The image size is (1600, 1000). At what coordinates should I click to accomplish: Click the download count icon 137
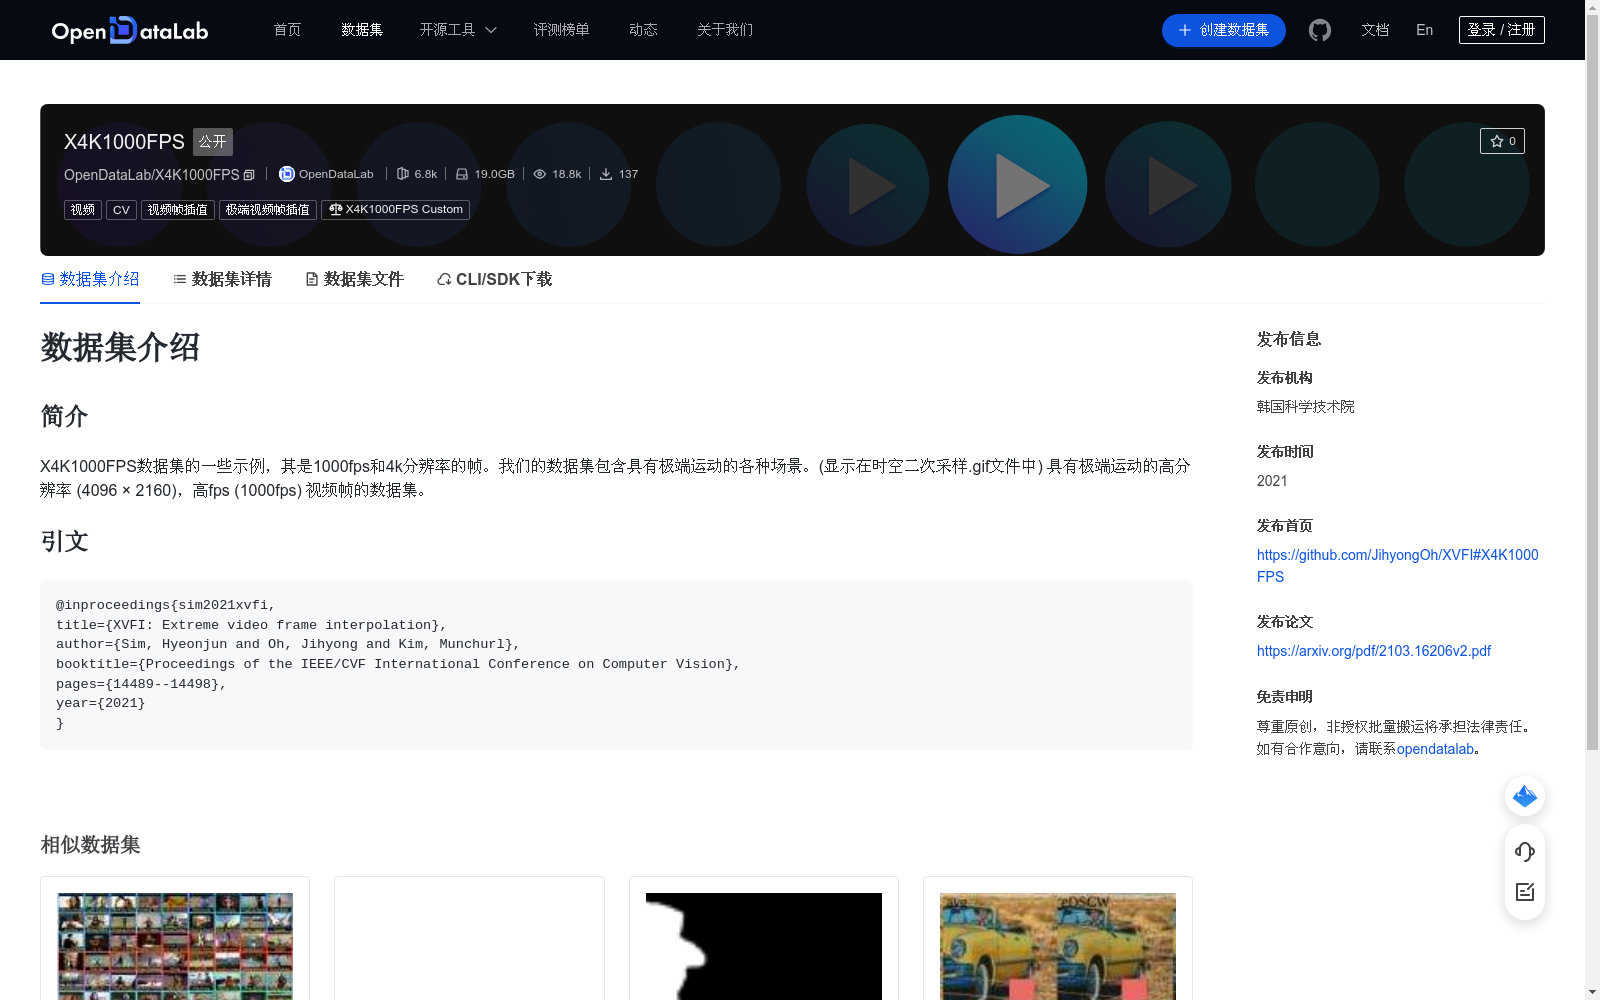(606, 174)
